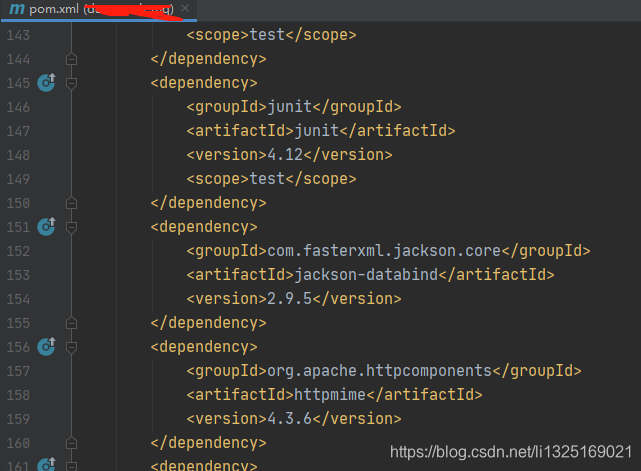Click the opening dependency tag on line 156
641x471 pixels.
pyautogui.click(x=204, y=347)
